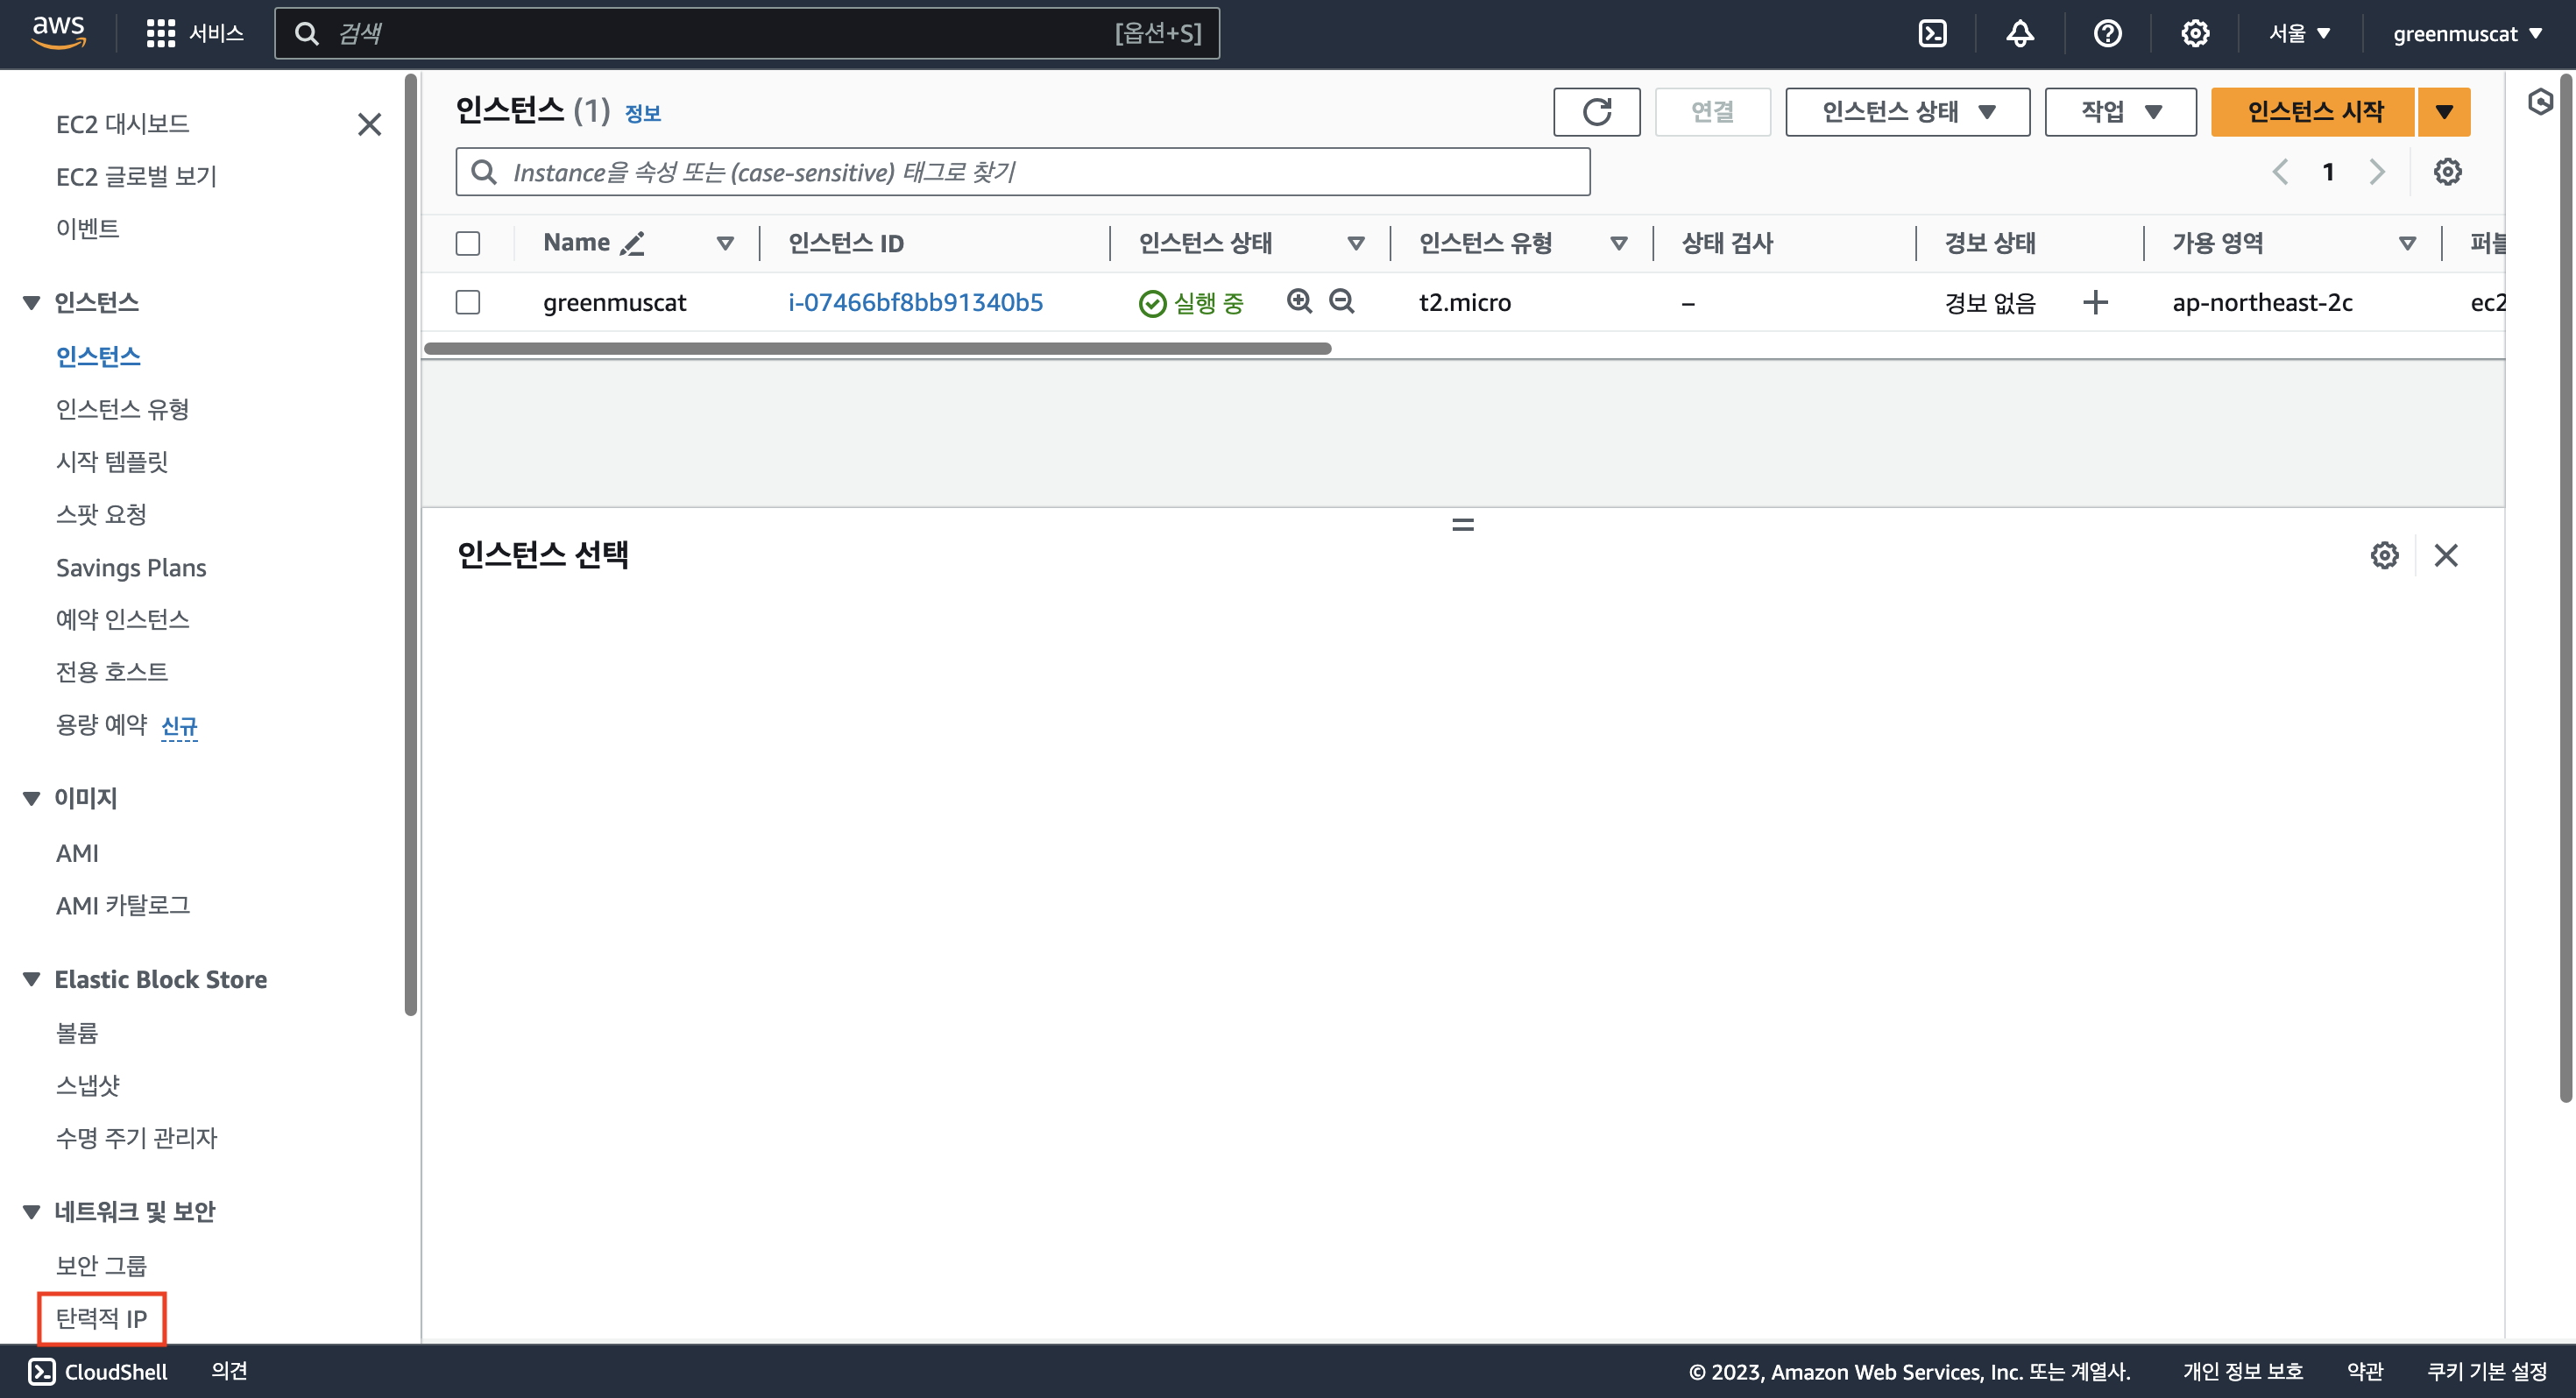Viewport: 2576px width, 1398px height.
Task: Click the t2.micro instance type cell
Action: point(1464,302)
